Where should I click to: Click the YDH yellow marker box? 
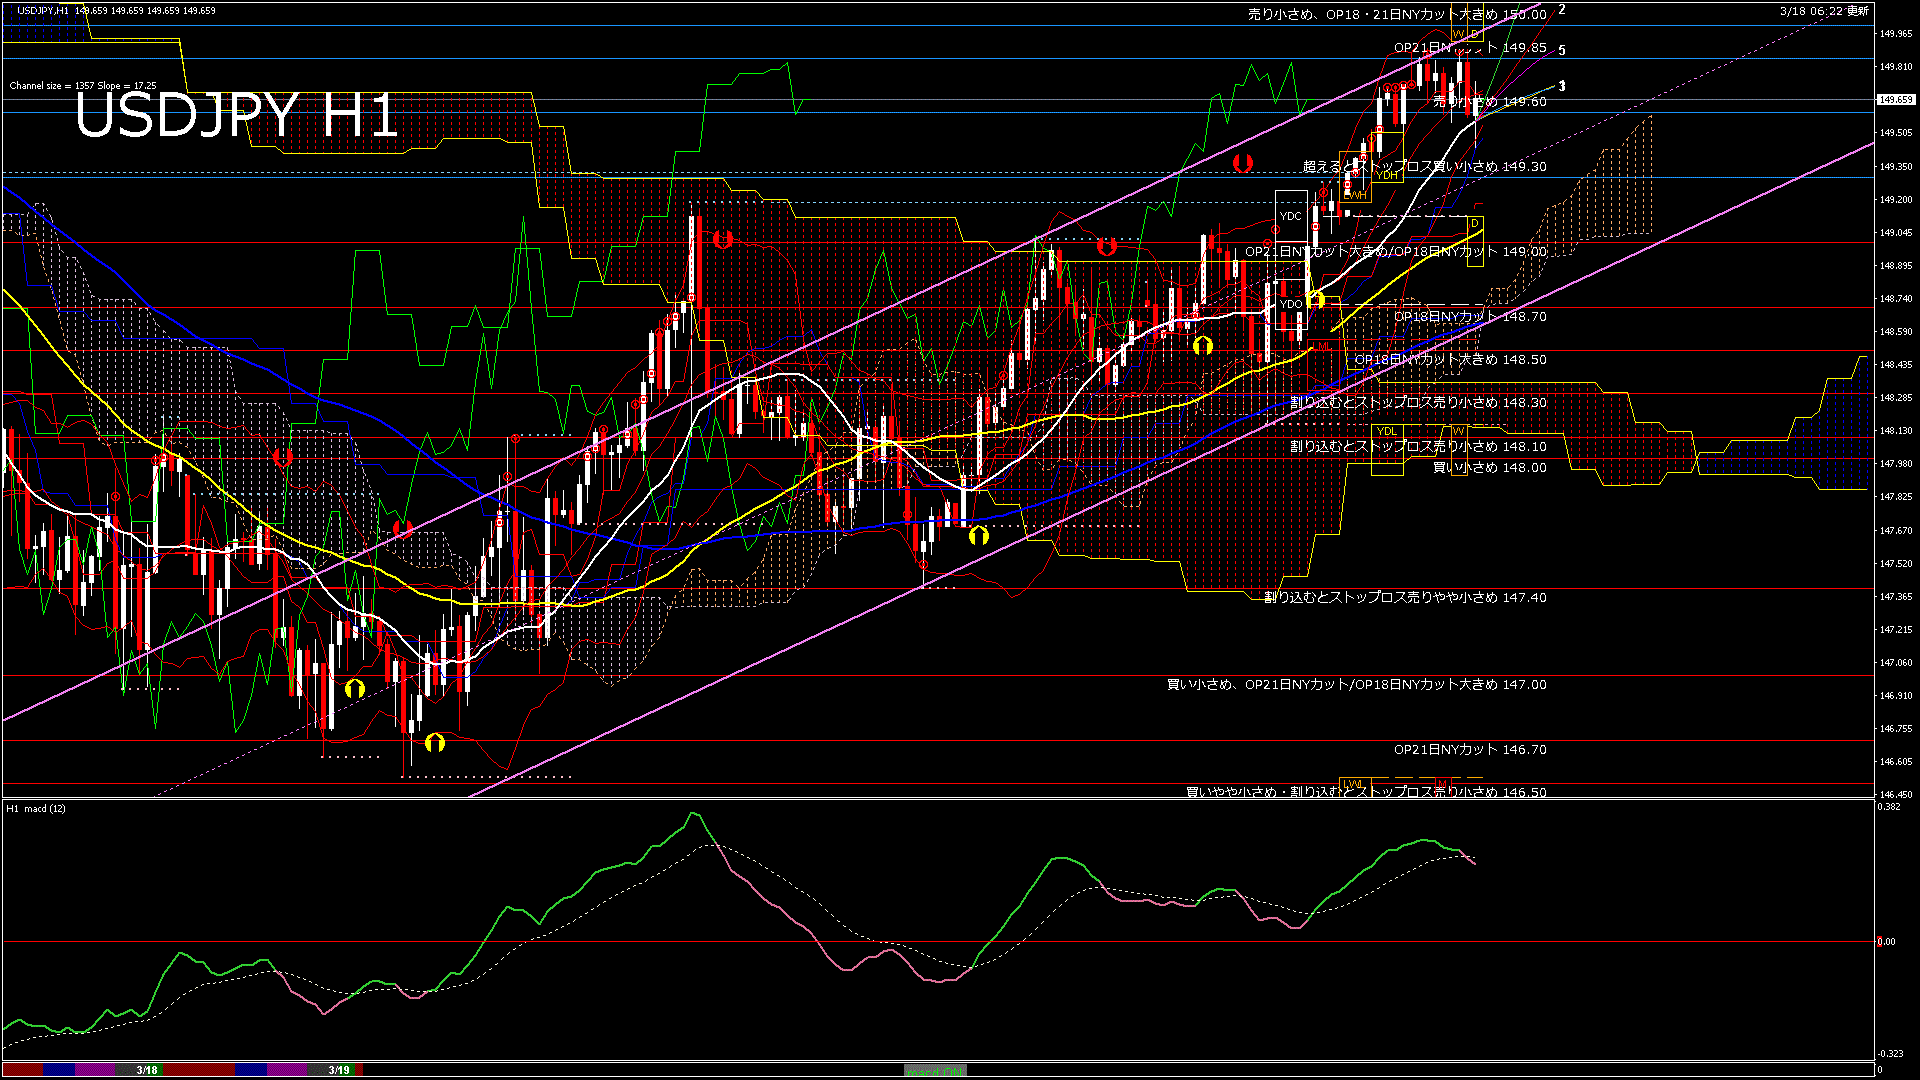[1387, 175]
